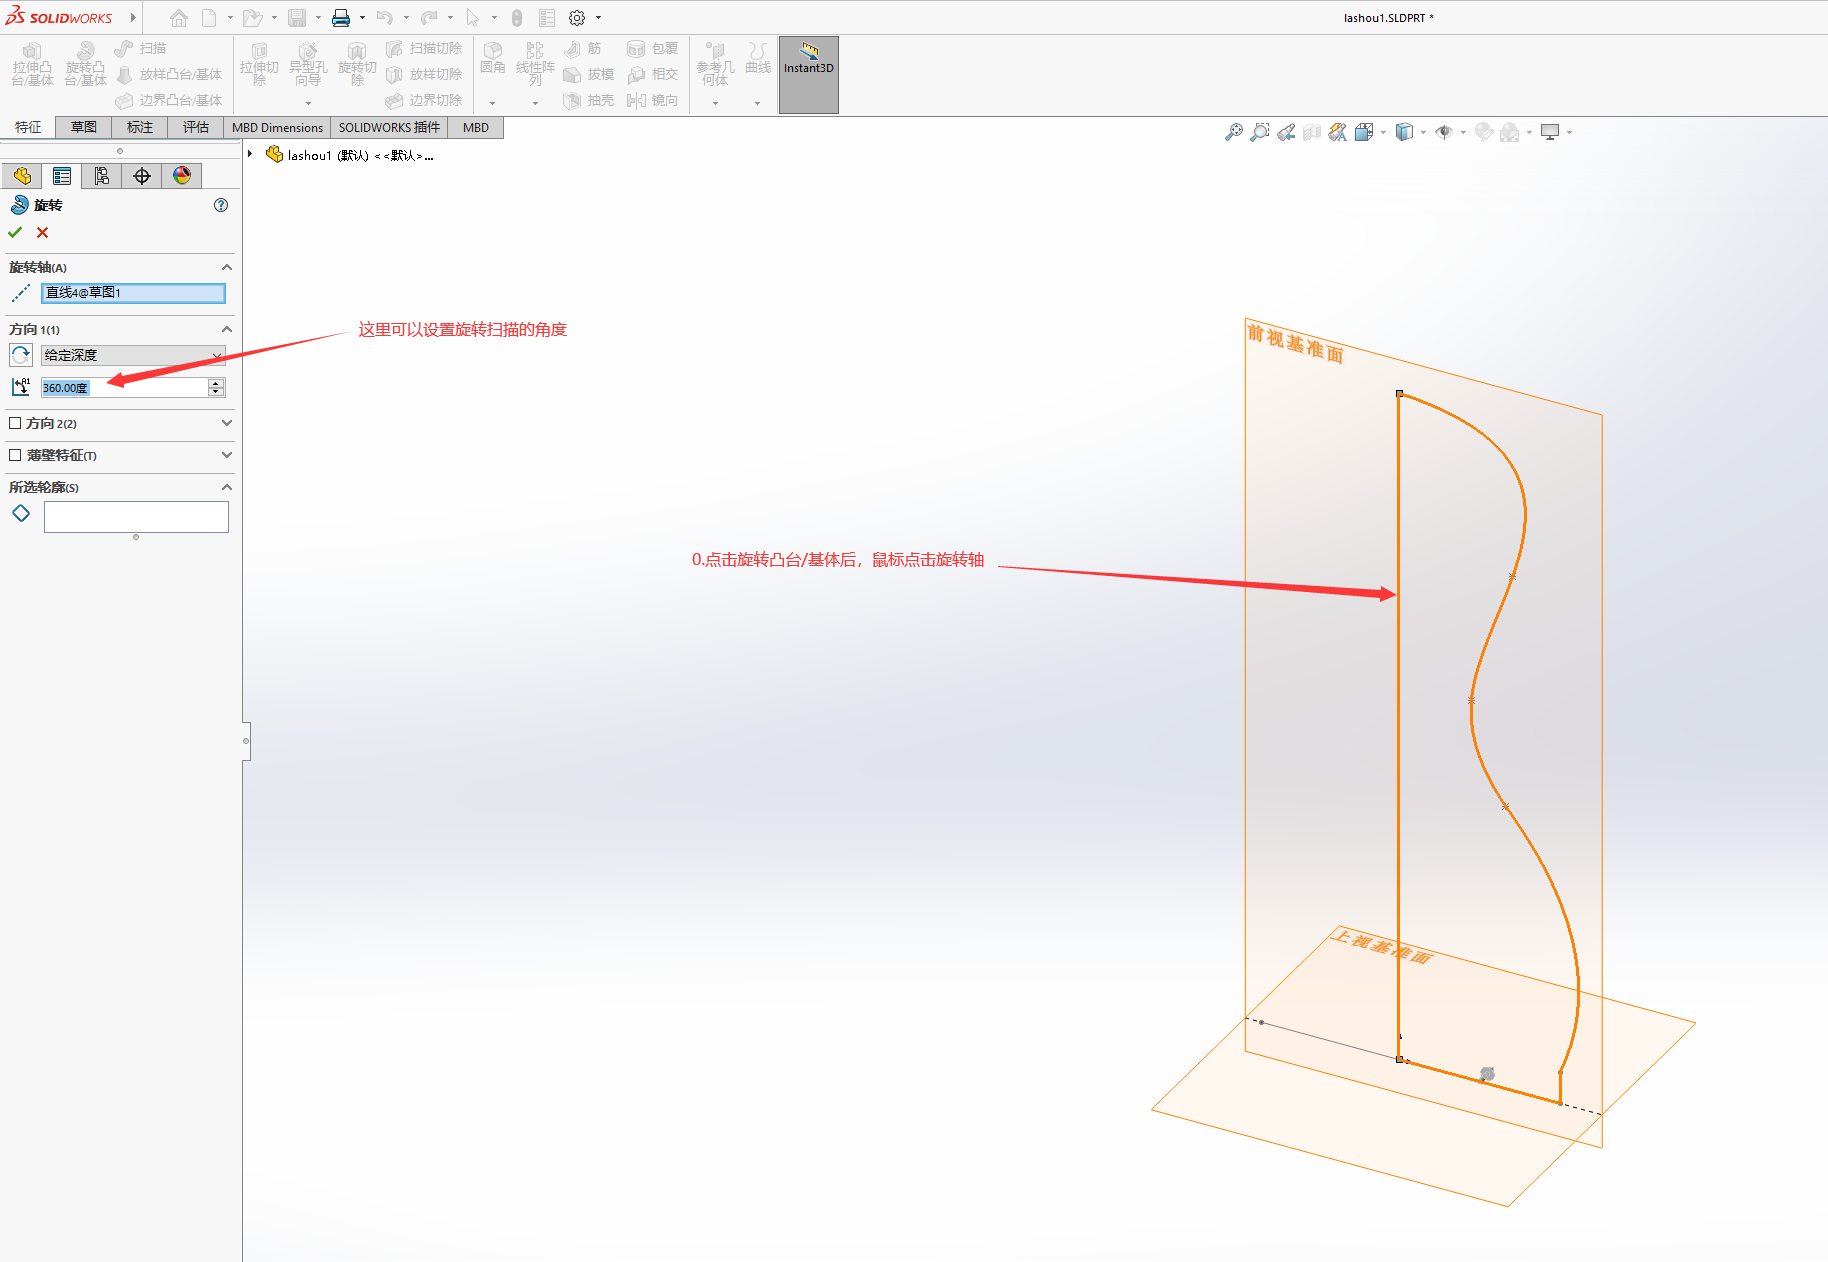Screen dimensions: 1828x1262
Task: Open the Hide/Show Items dropdown arrow
Action: click(x=1463, y=132)
